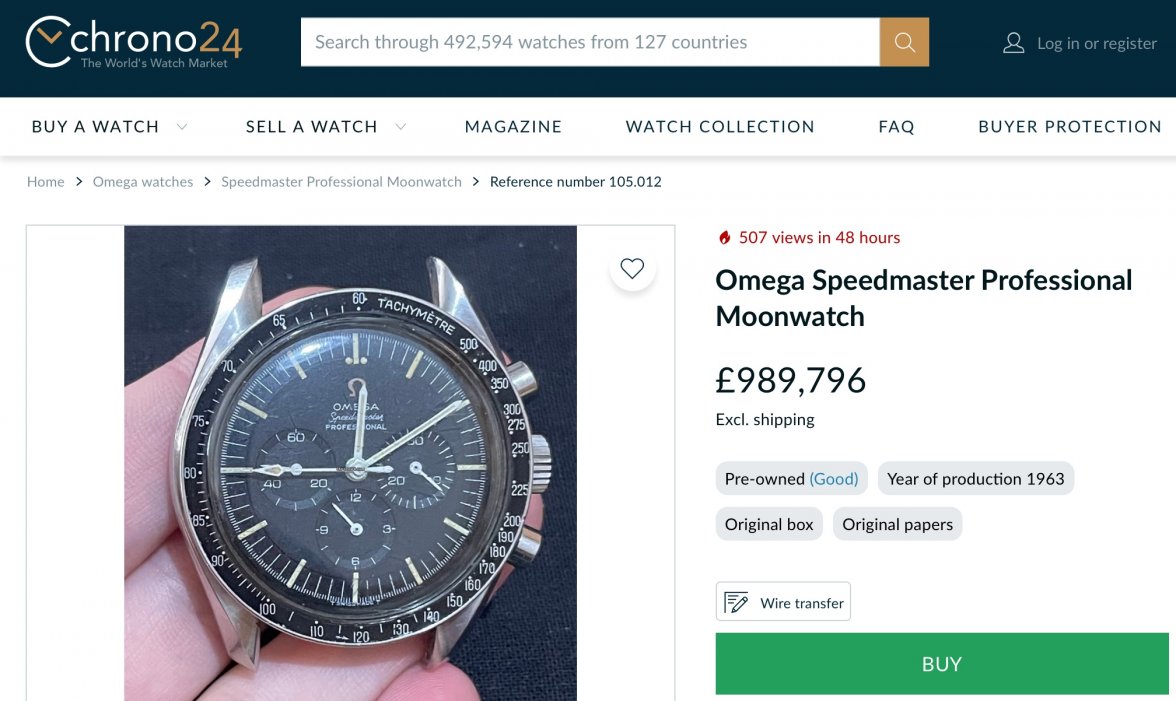Viewport: 1176px width, 701px height.
Task: Open the Omega watches breadcrumb
Action: [143, 182]
